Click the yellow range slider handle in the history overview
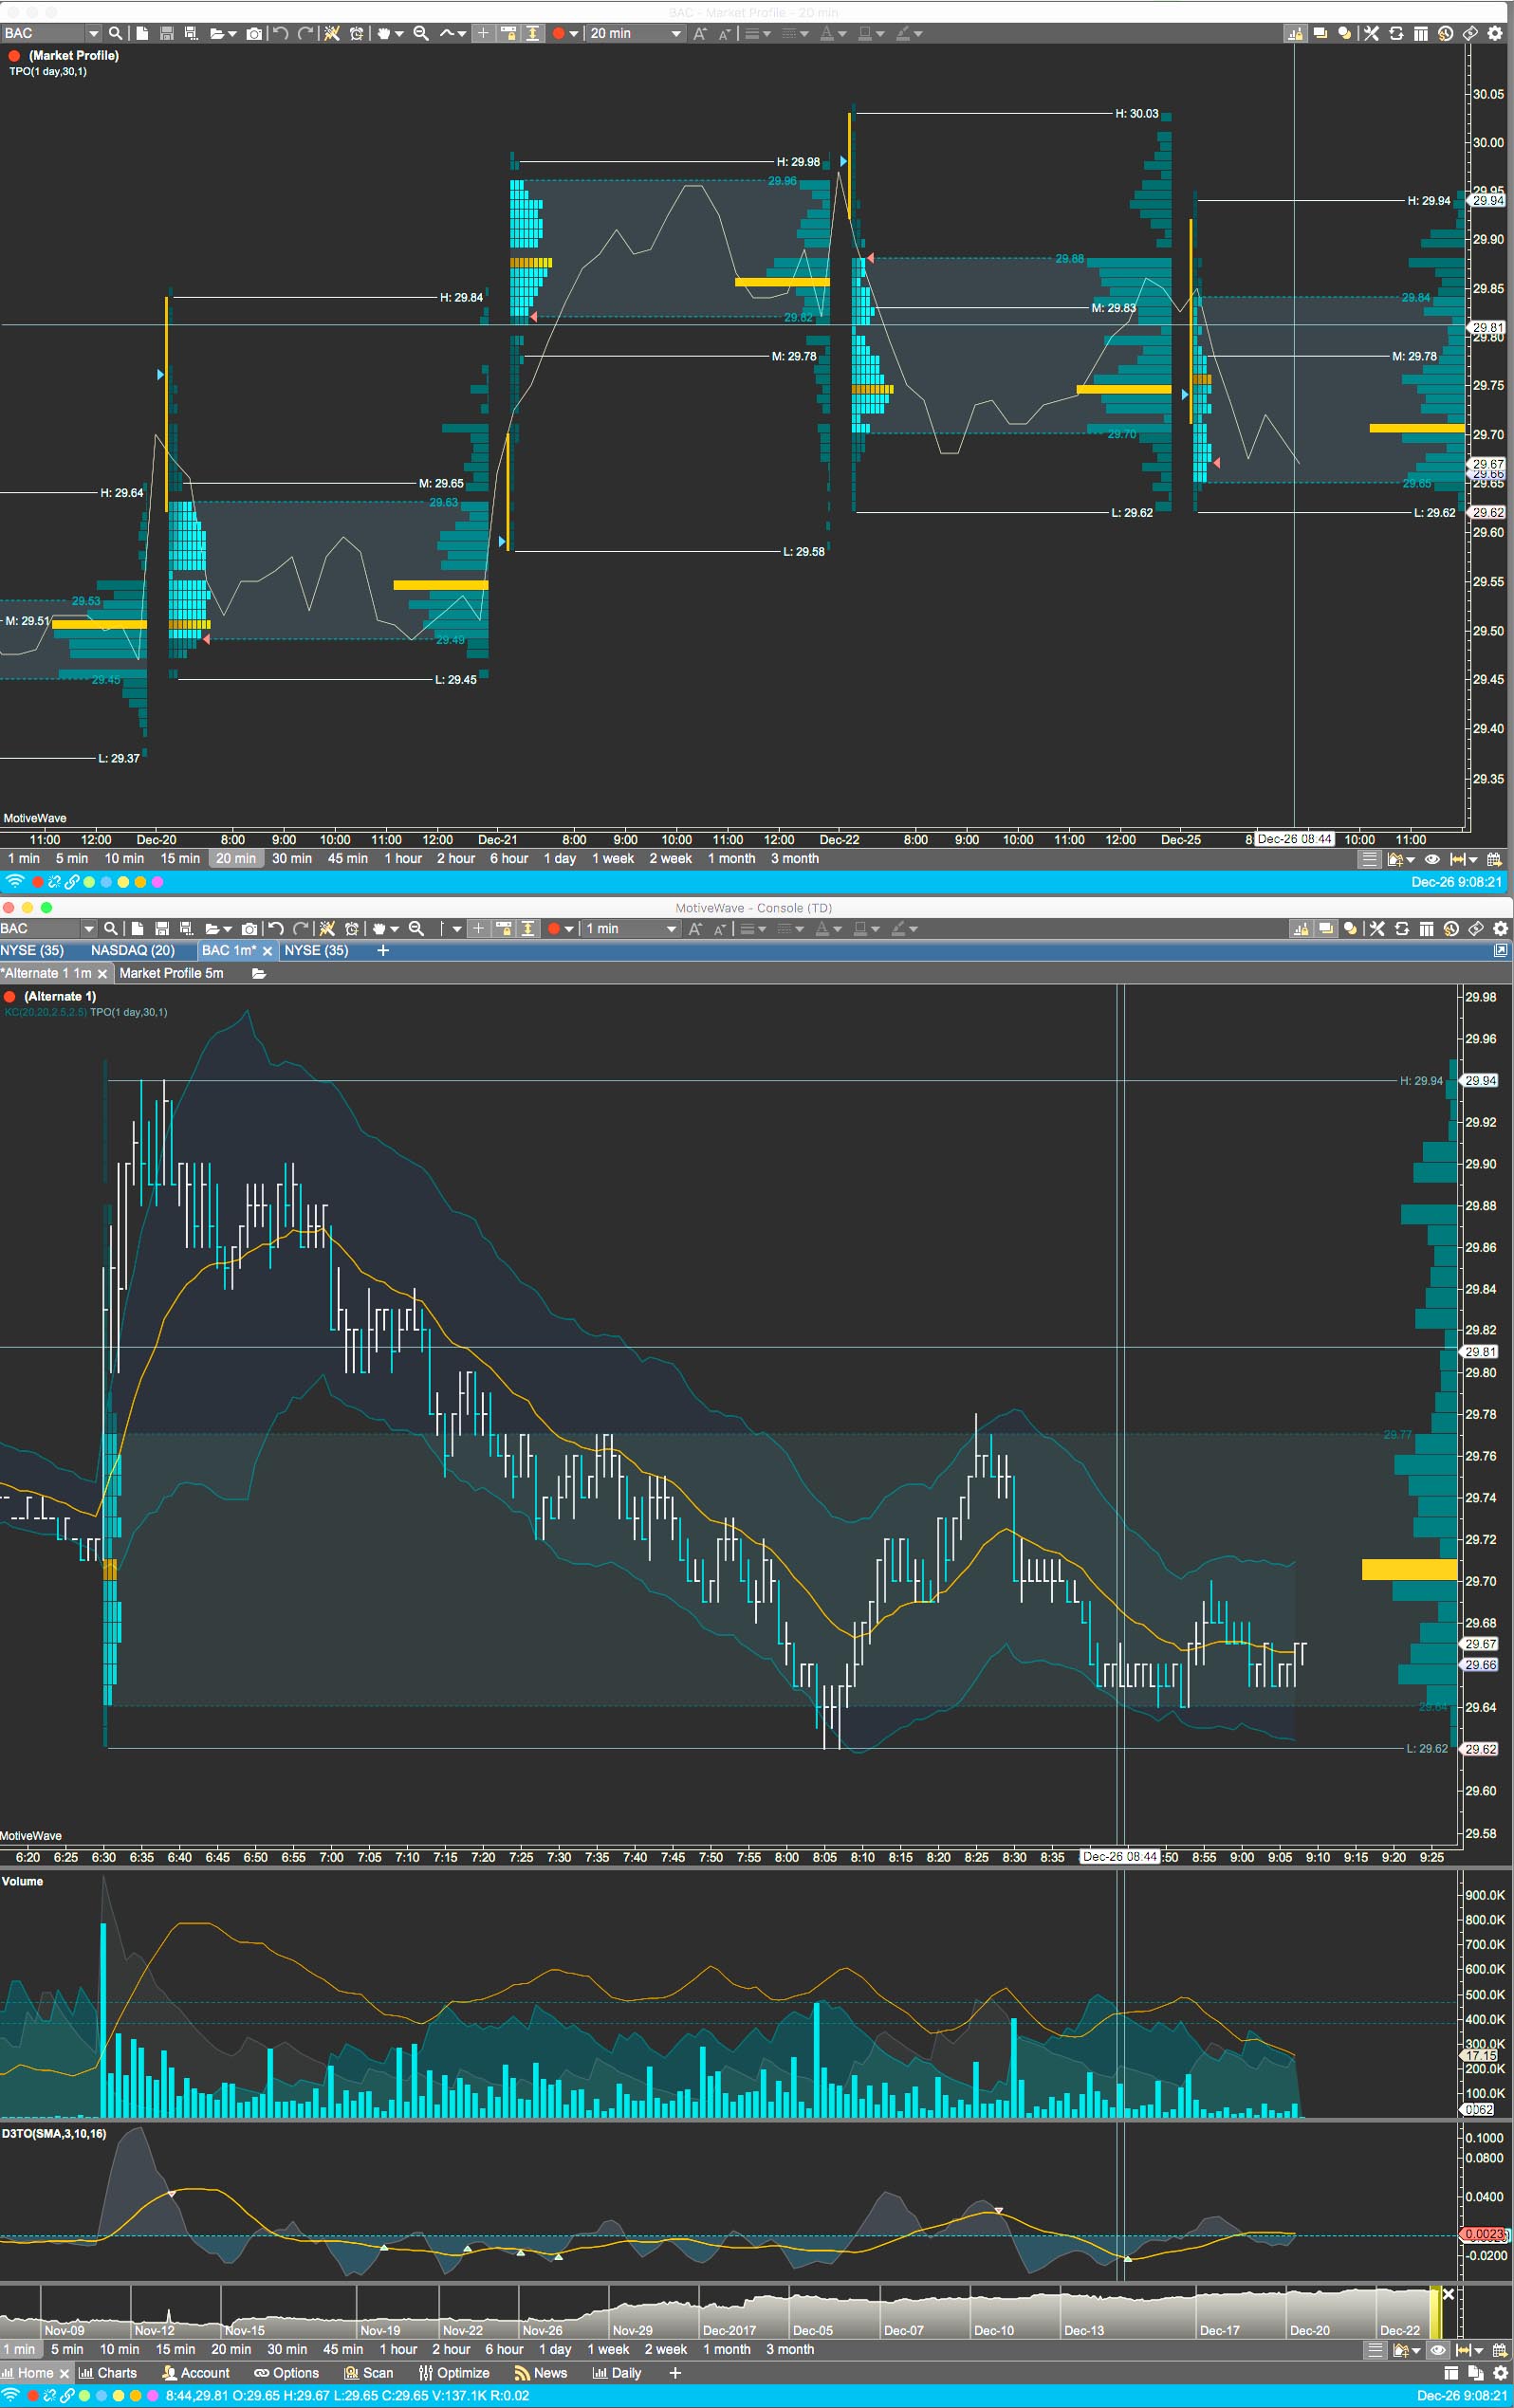1514x2408 pixels. click(x=1435, y=2312)
